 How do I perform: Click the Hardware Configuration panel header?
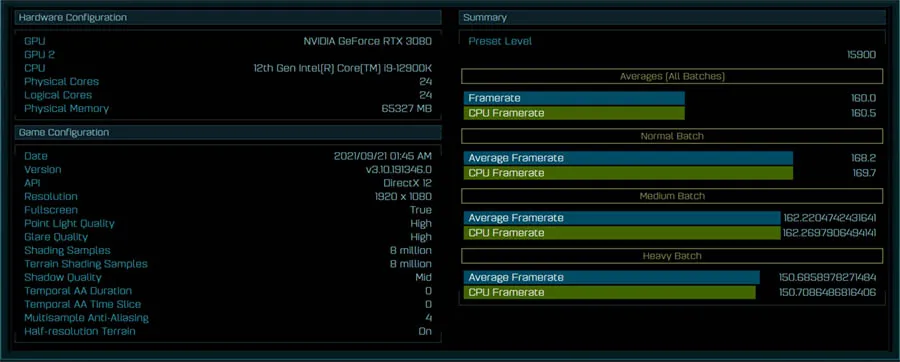coord(228,17)
